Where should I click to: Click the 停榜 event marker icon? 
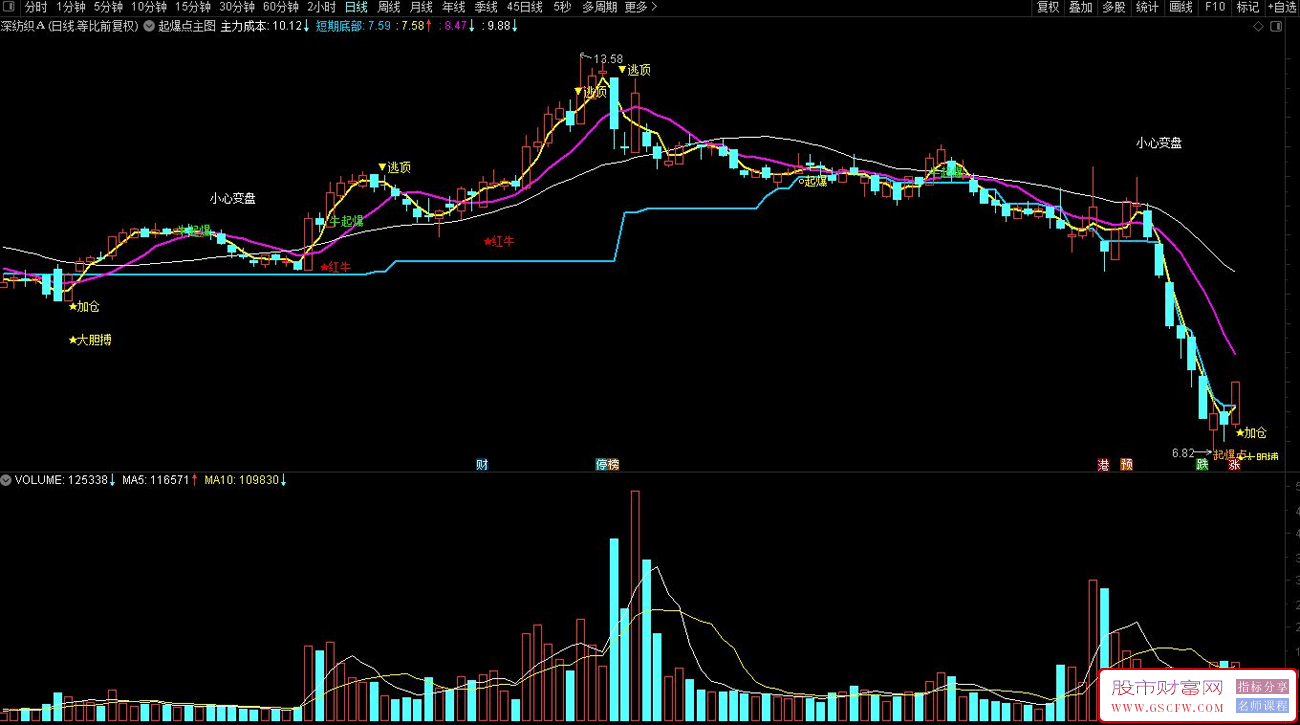(607, 464)
